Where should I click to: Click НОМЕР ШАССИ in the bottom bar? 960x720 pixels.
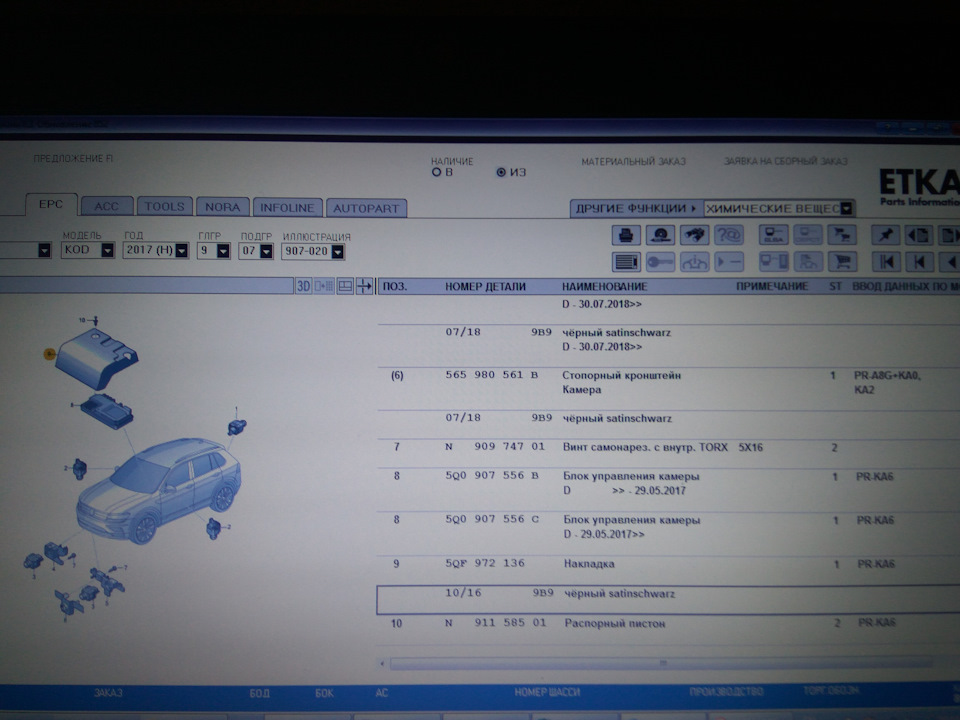tap(547, 692)
